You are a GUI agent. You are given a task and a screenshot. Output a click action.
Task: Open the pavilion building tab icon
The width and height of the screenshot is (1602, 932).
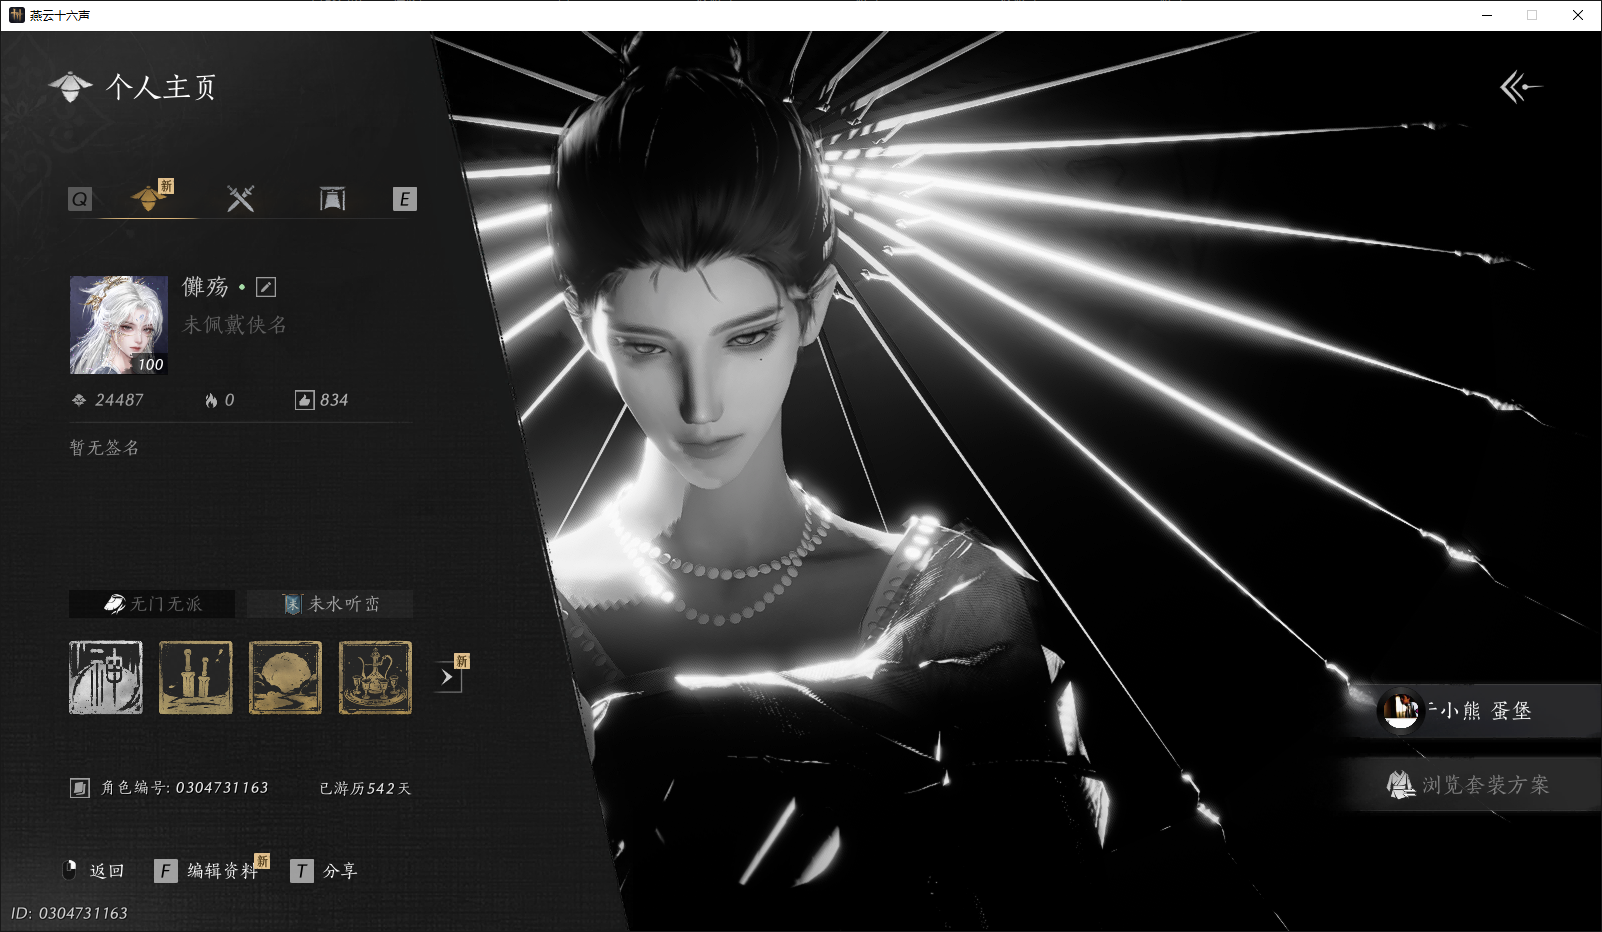332,198
